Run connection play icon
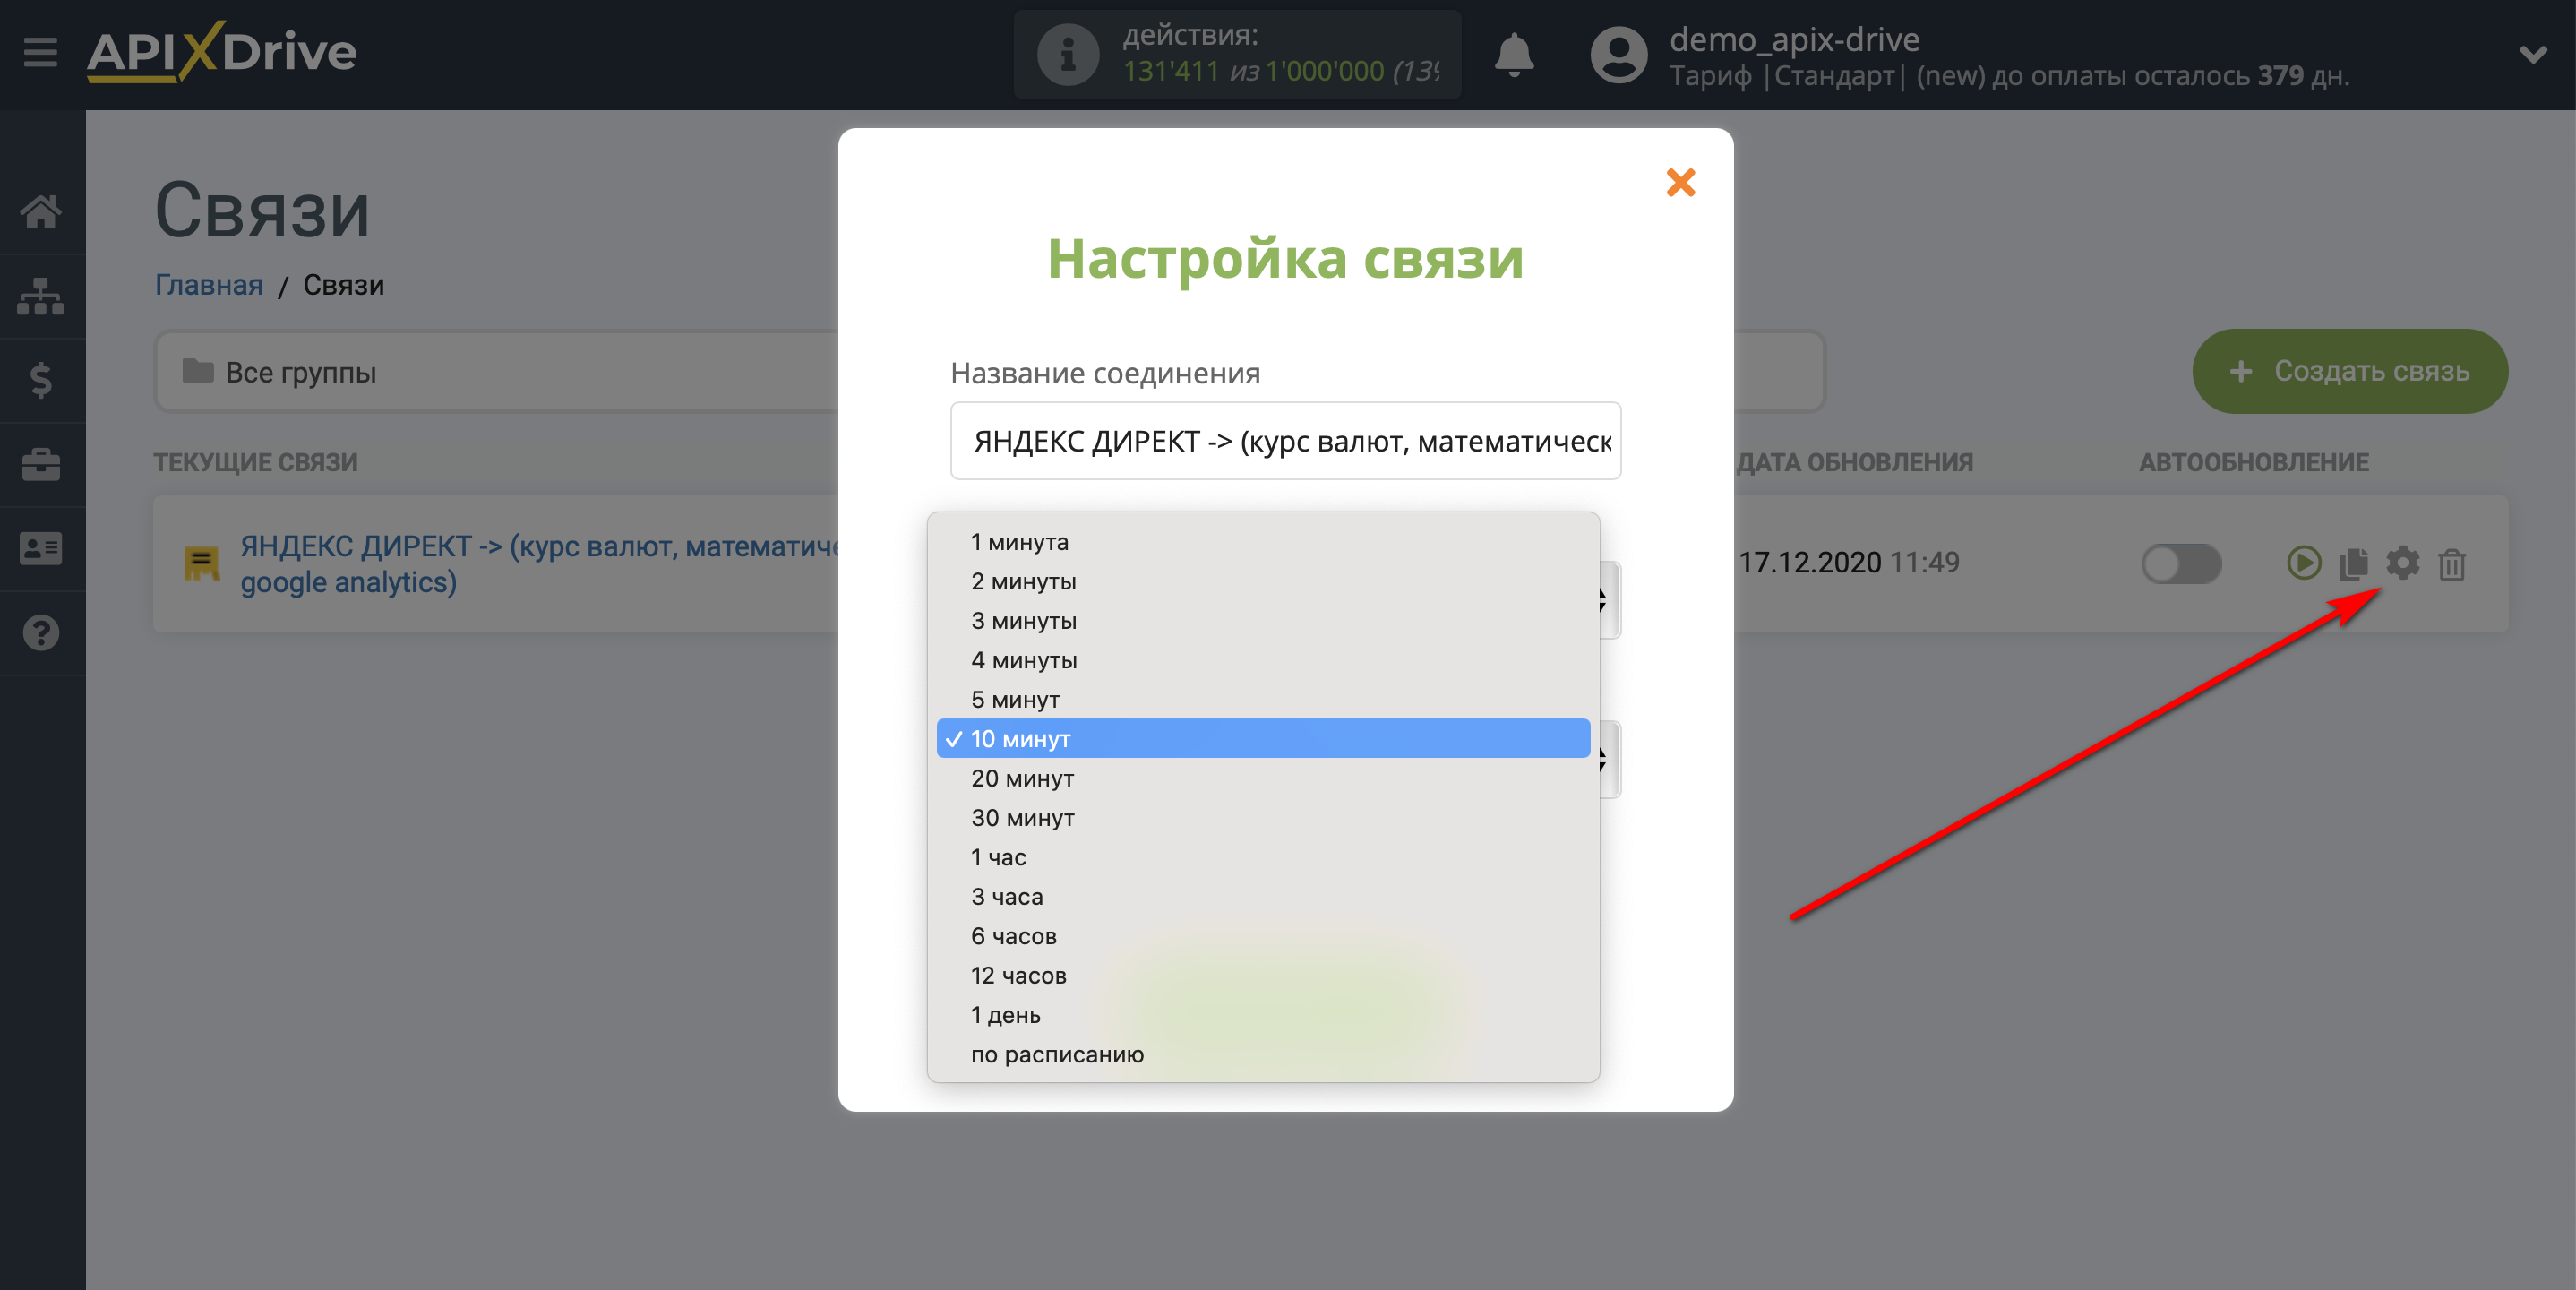The image size is (2576, 1290). pyautogui.click(x=2303, y=563)
